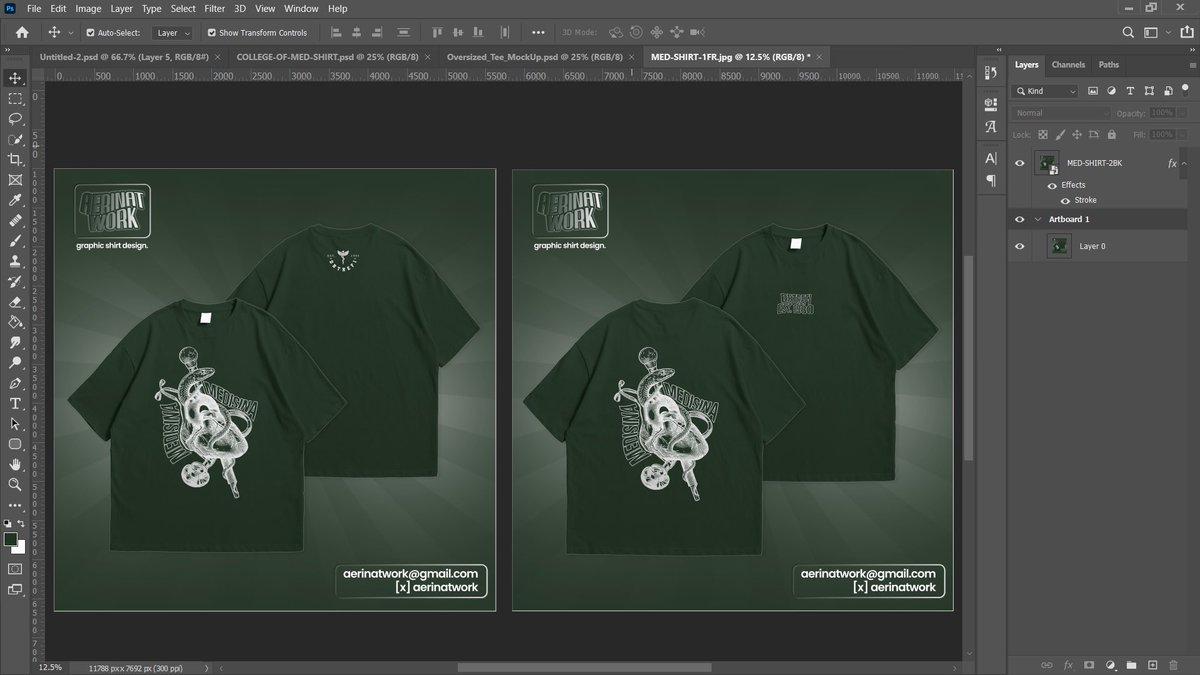Open the Home screen icon
Image resolution: width=1200 pixels, height=675 pixels.
point(21,32)
